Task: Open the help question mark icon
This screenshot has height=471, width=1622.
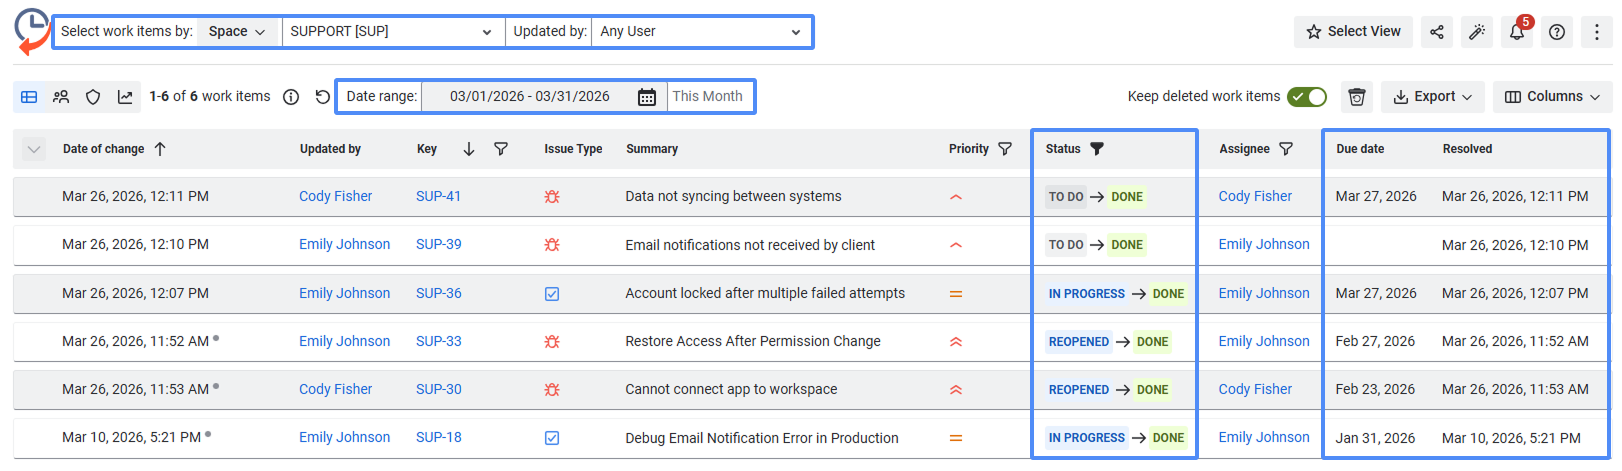Action: pyautogui.click(x=1557, y=32)
